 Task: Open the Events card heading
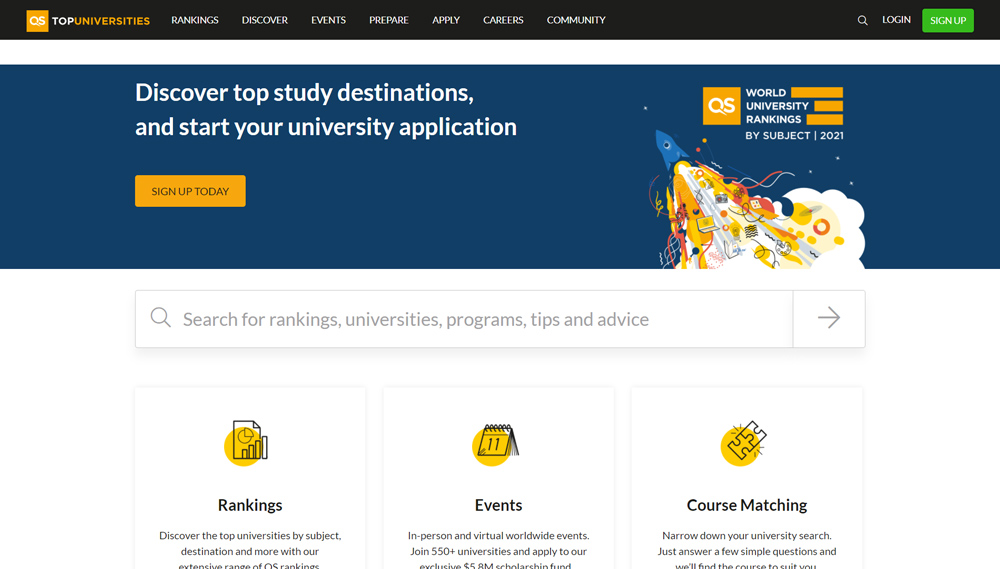click(498, 505)
